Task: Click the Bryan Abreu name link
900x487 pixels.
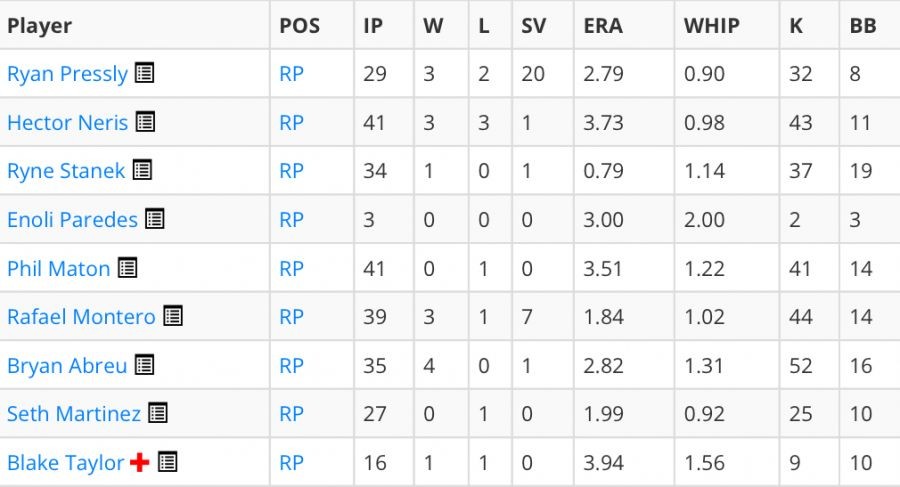Action: (67, 366)
